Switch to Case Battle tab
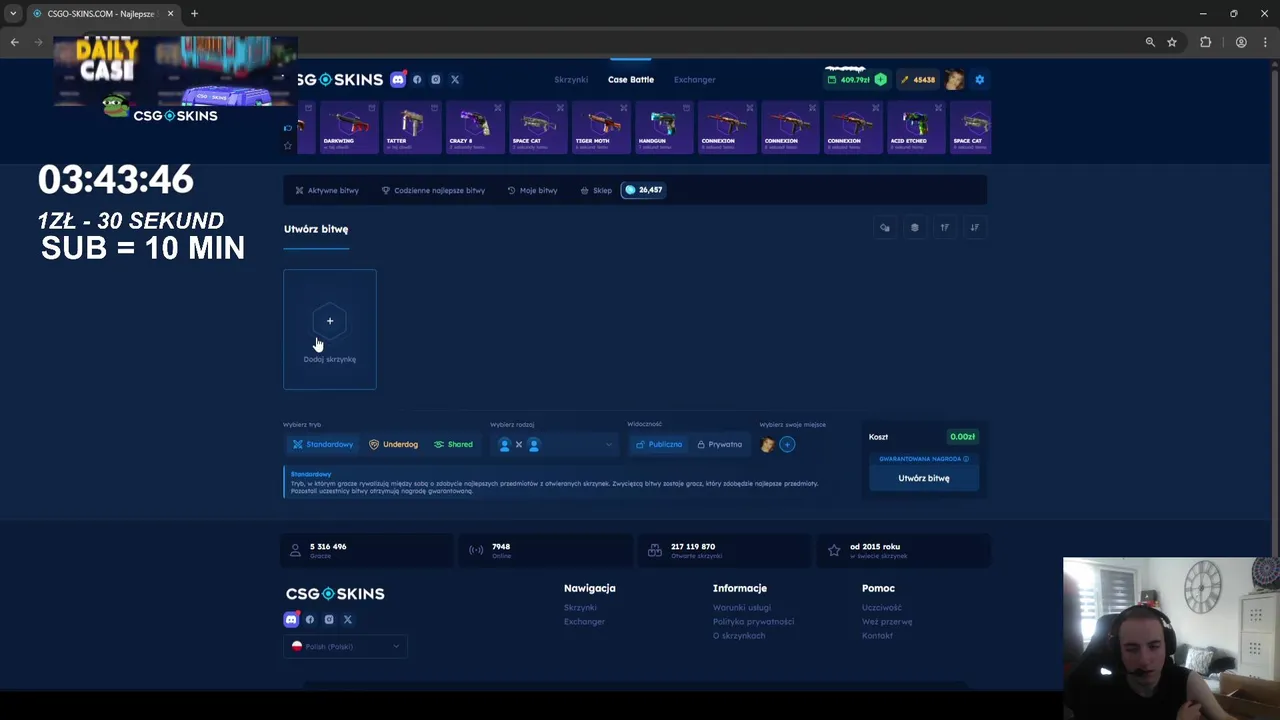The image size is (1280, 720). 631,79
